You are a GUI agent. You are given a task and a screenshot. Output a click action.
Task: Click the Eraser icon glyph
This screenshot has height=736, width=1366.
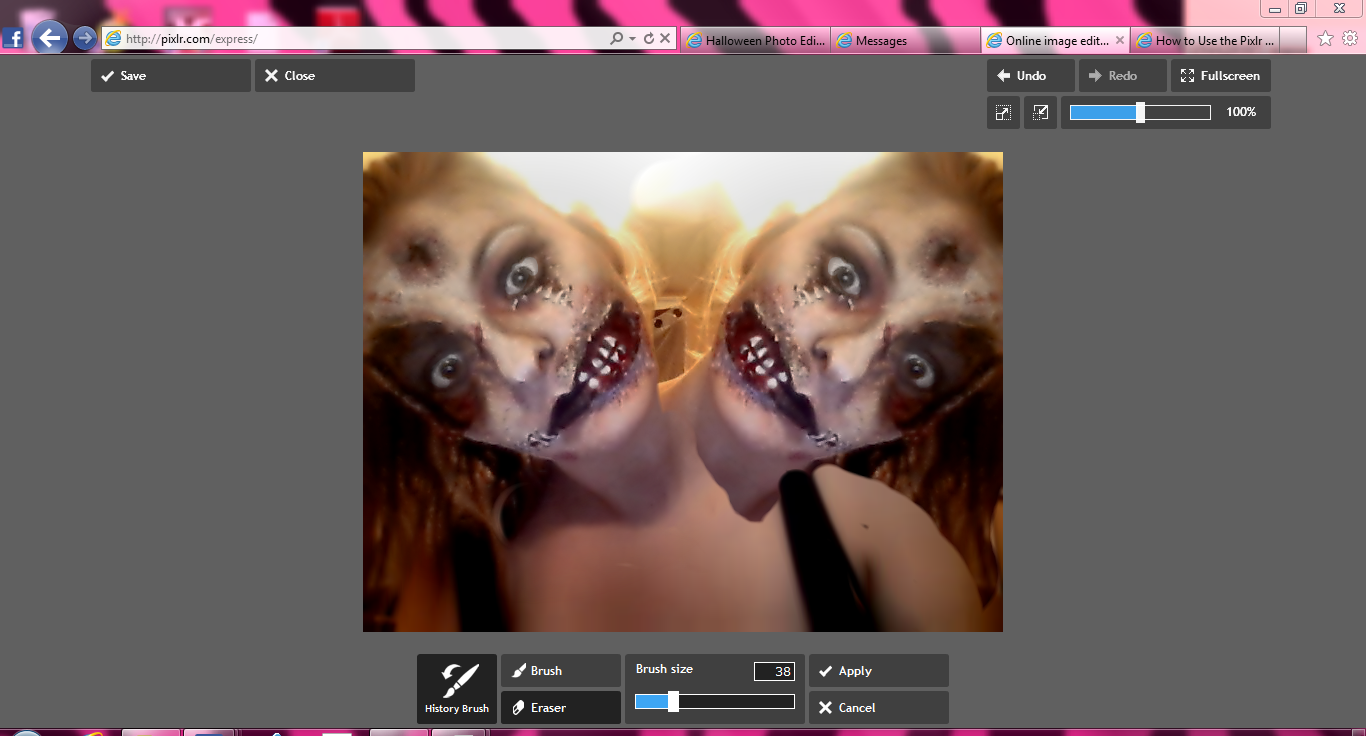(518, 708)
